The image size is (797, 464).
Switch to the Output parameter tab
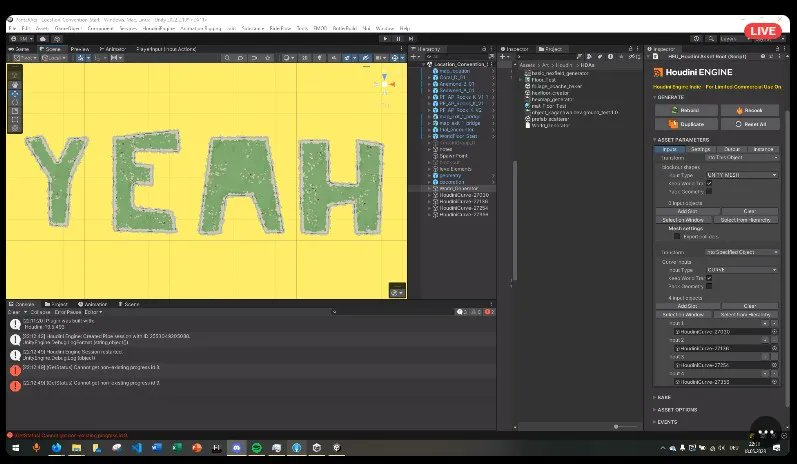point(732,149)
